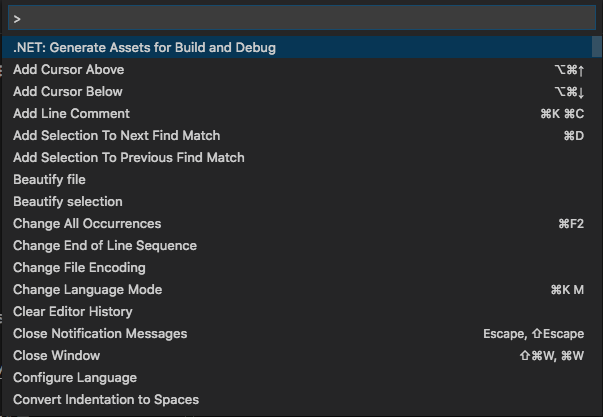The width and height of the screenshot is (603, 417).
Task: Select Add Cursor Below command
Action: (297, 92)
